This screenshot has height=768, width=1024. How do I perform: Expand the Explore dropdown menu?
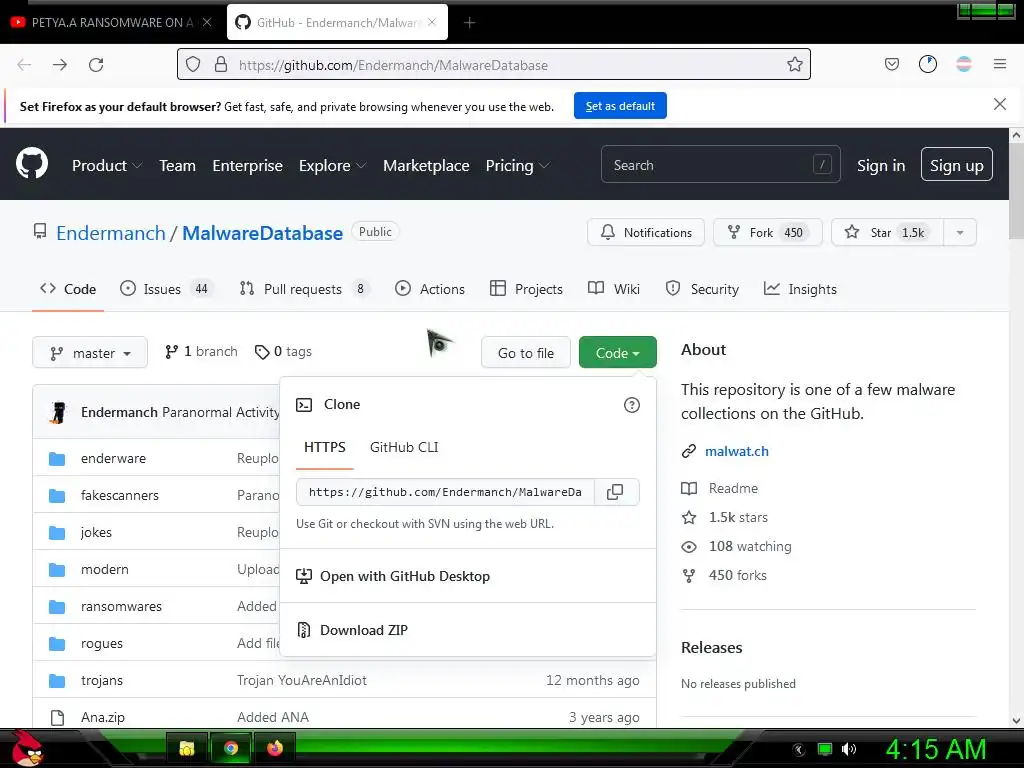point(332,166)
